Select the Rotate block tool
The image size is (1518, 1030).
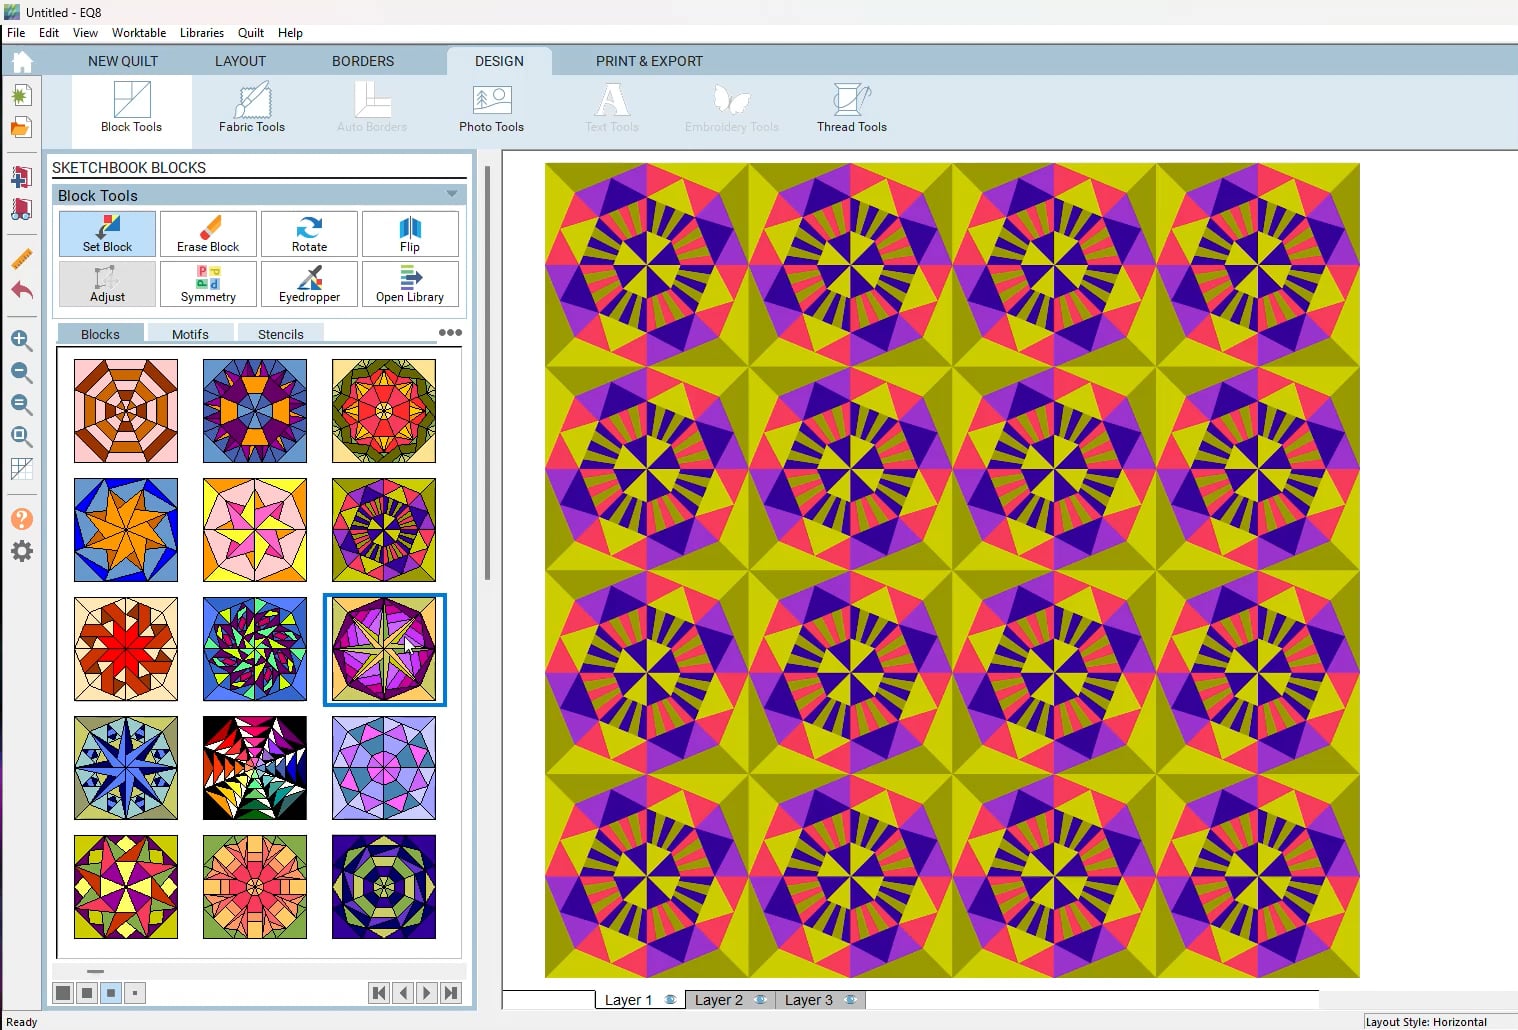(309, 234)
